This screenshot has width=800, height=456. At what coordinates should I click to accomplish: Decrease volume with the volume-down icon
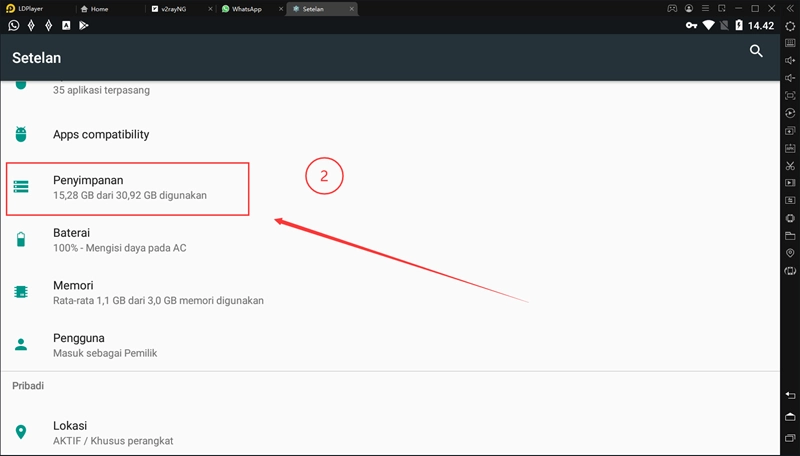[790, 78]
